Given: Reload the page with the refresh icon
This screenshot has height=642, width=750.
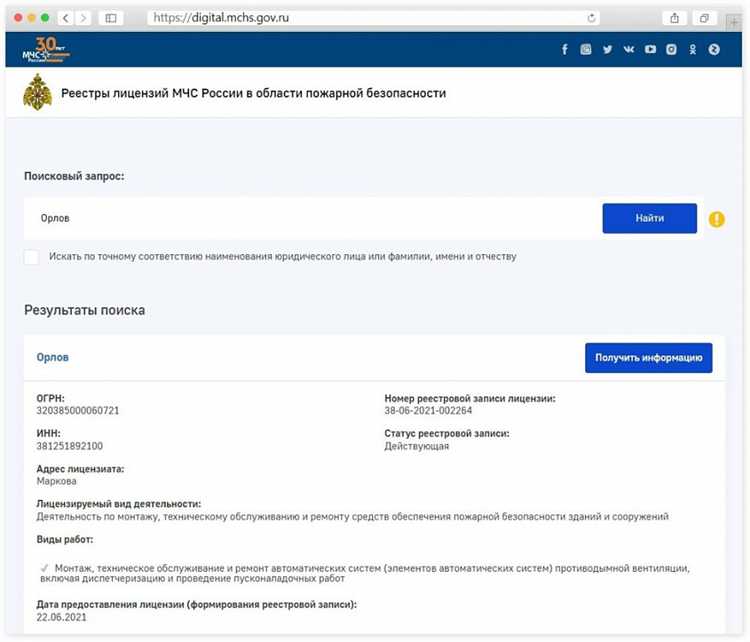Looking at the screenshot, I should click(592, 18).
